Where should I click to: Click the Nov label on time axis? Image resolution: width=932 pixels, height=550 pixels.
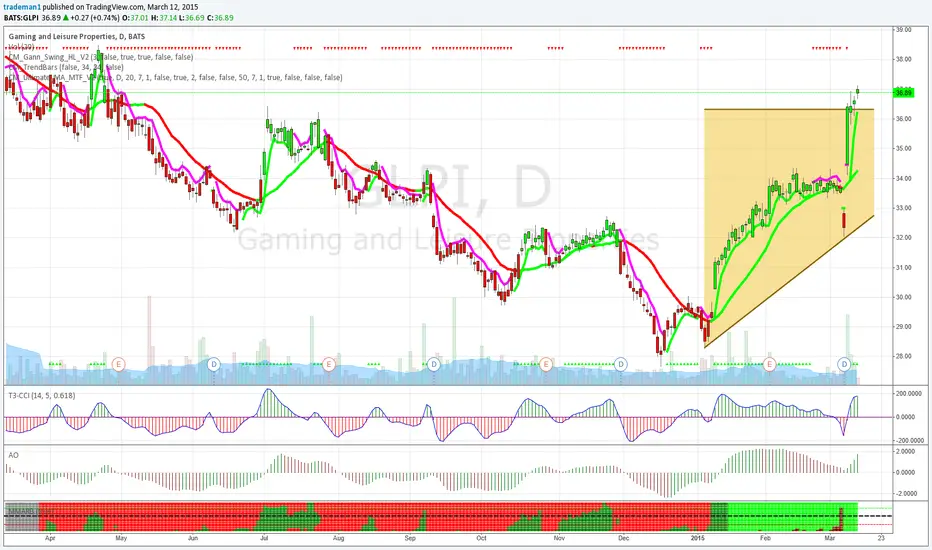pos(559,538)
